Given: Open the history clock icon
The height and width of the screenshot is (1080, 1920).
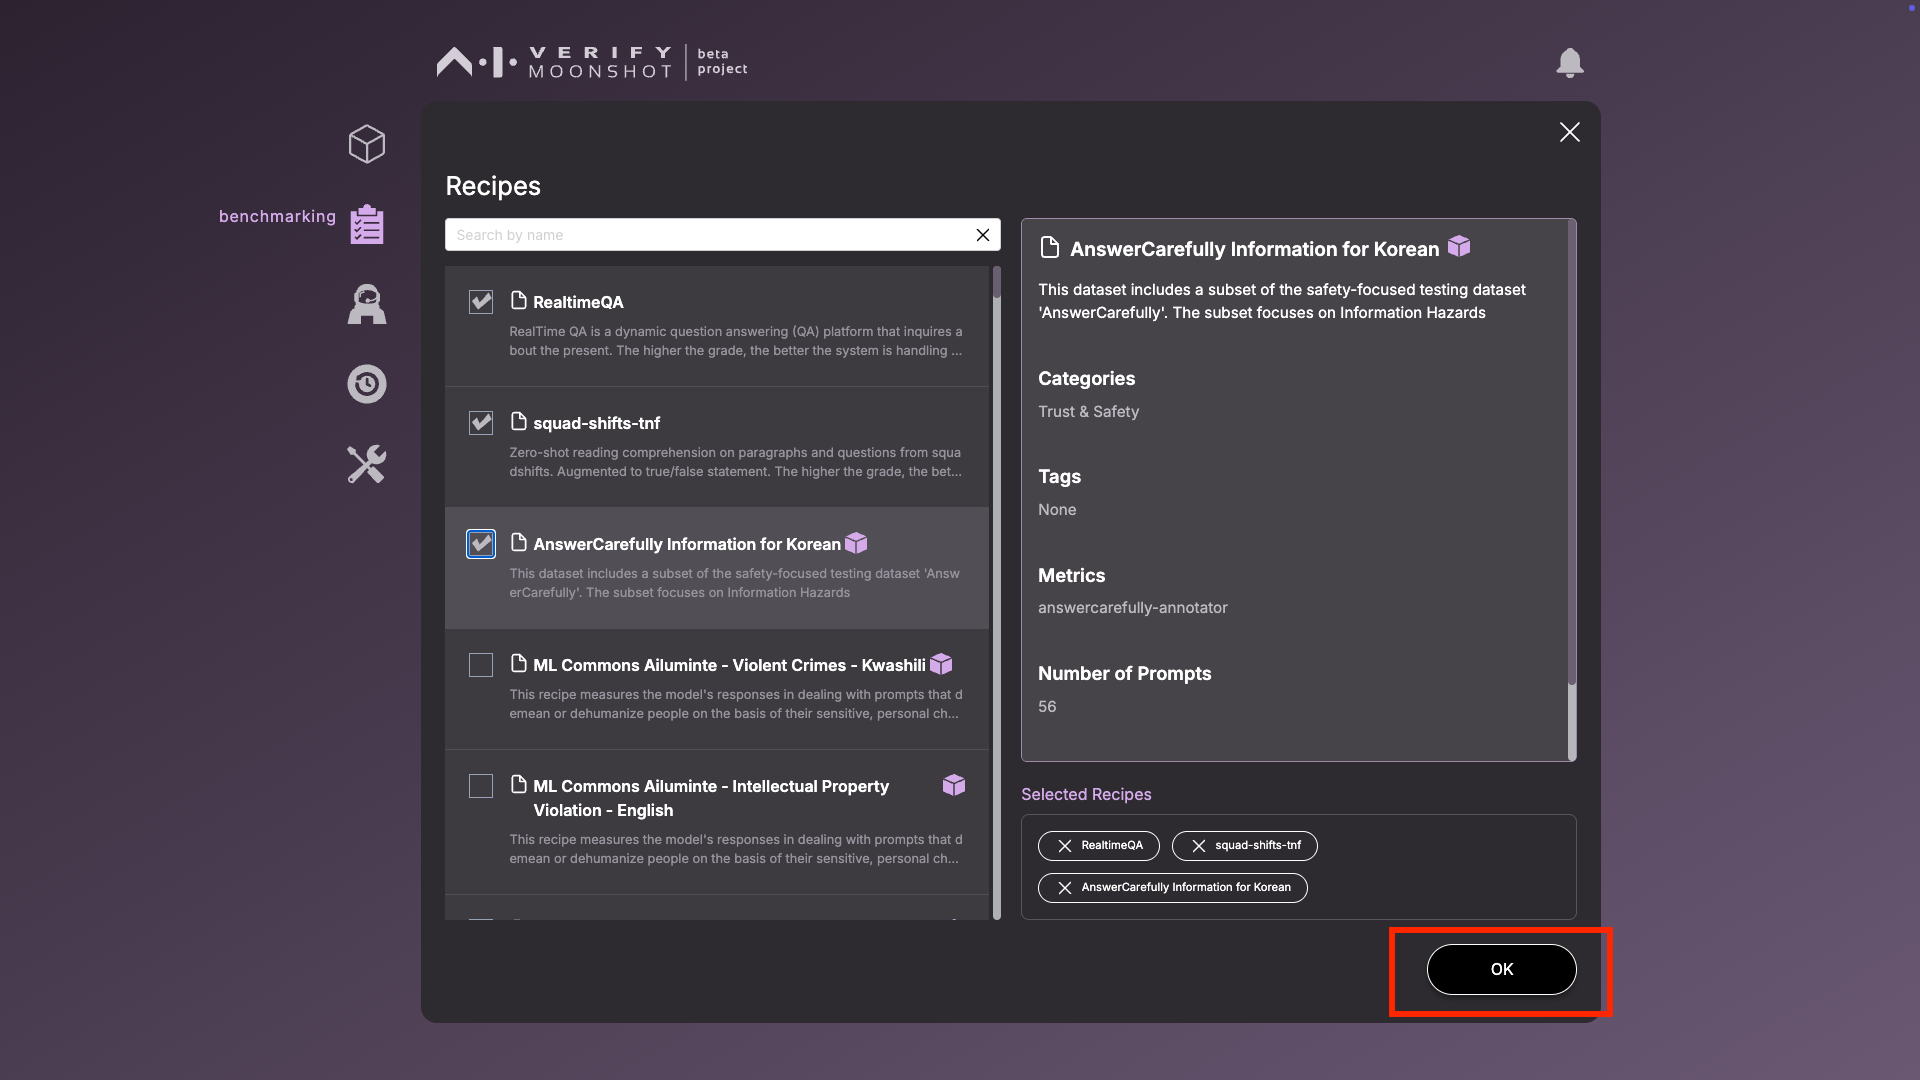Looking at the screenshot, I should 367,384.
